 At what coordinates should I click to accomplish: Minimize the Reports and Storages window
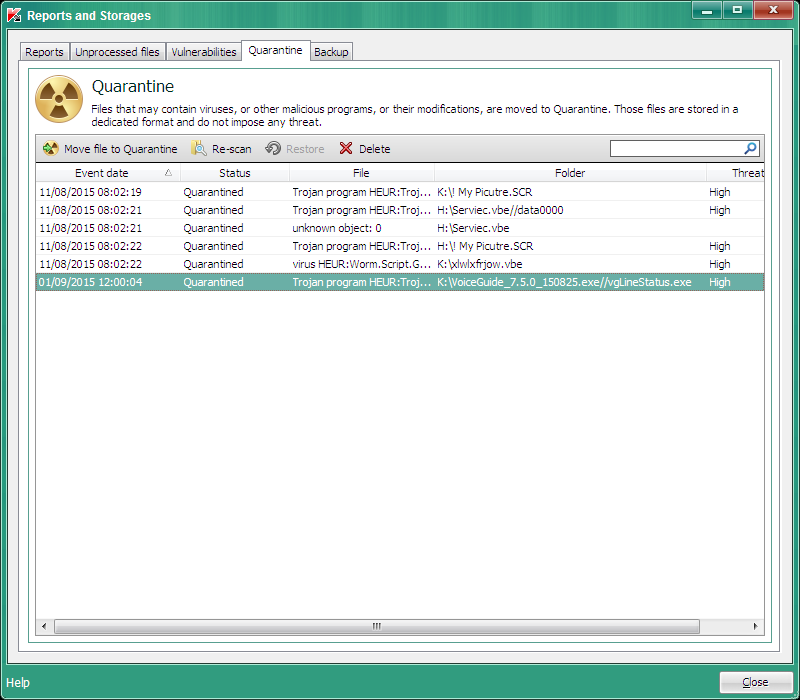[x=707, y=11]
